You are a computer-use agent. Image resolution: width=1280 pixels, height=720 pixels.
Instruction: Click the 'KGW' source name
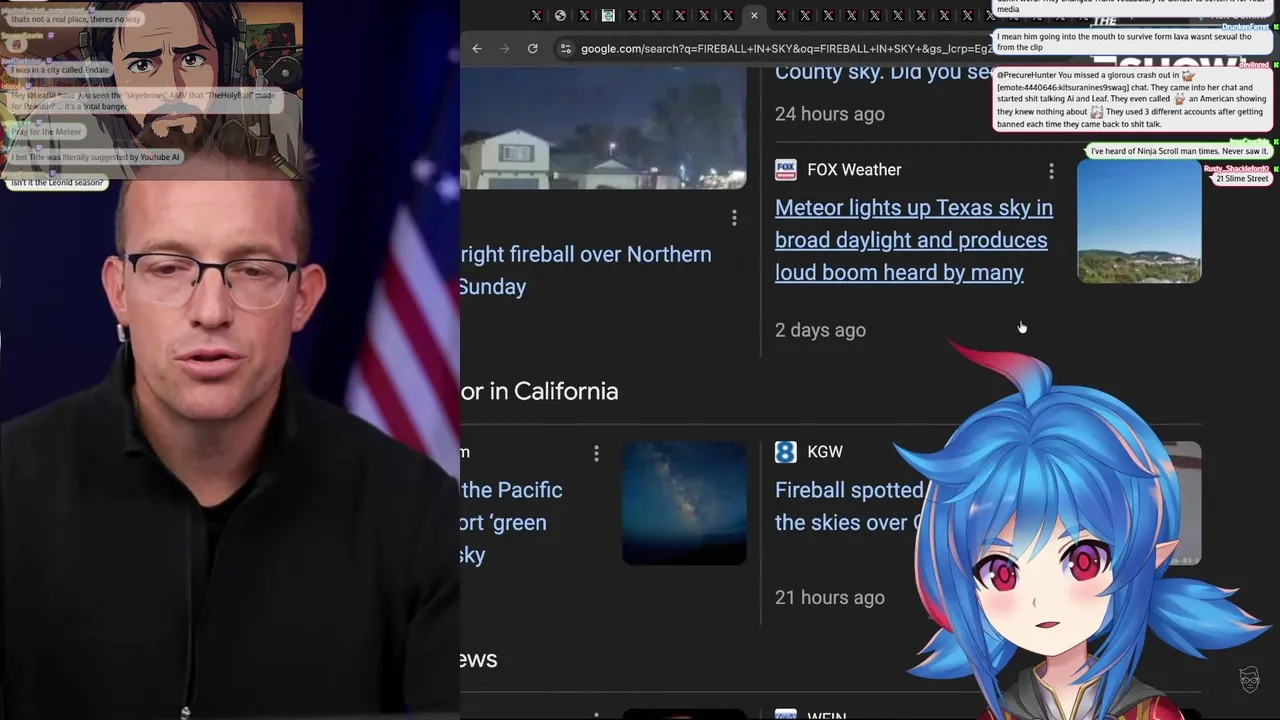pyautogui.click(x=825, y=452)
